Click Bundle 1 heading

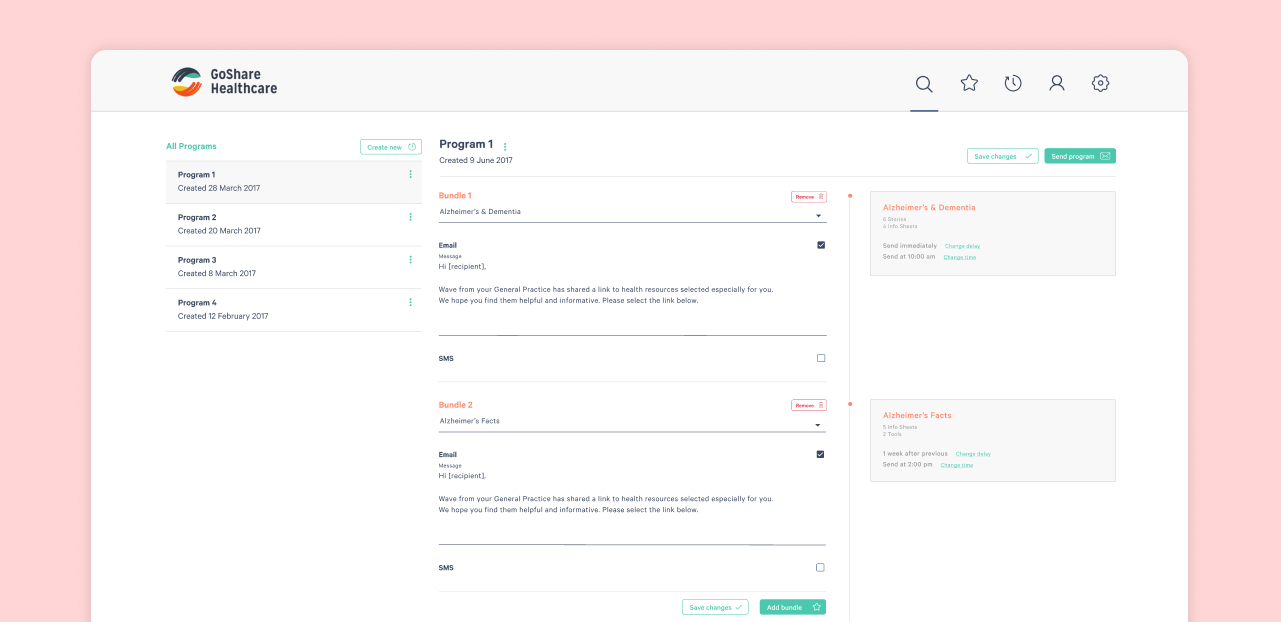(x=455, y=196)
